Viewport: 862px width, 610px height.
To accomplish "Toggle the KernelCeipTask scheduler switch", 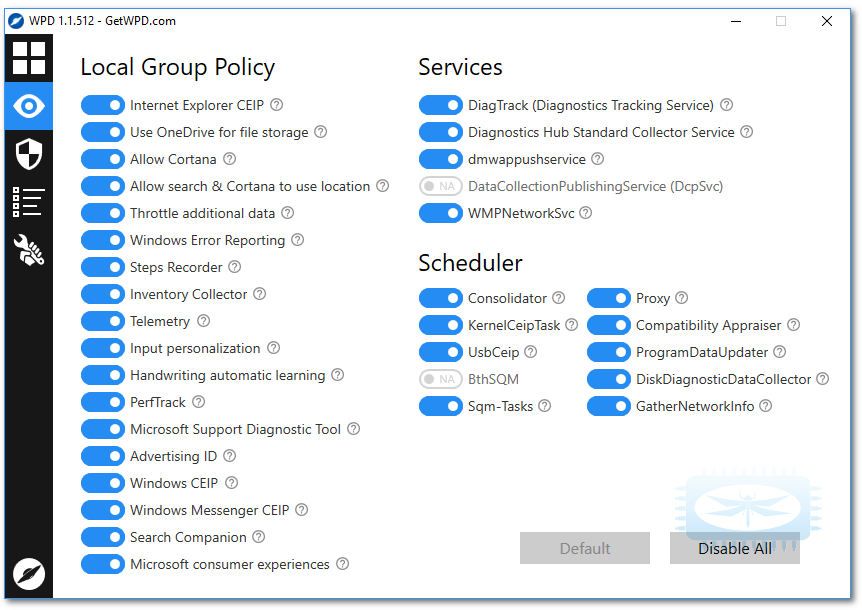I will [441, 325].
